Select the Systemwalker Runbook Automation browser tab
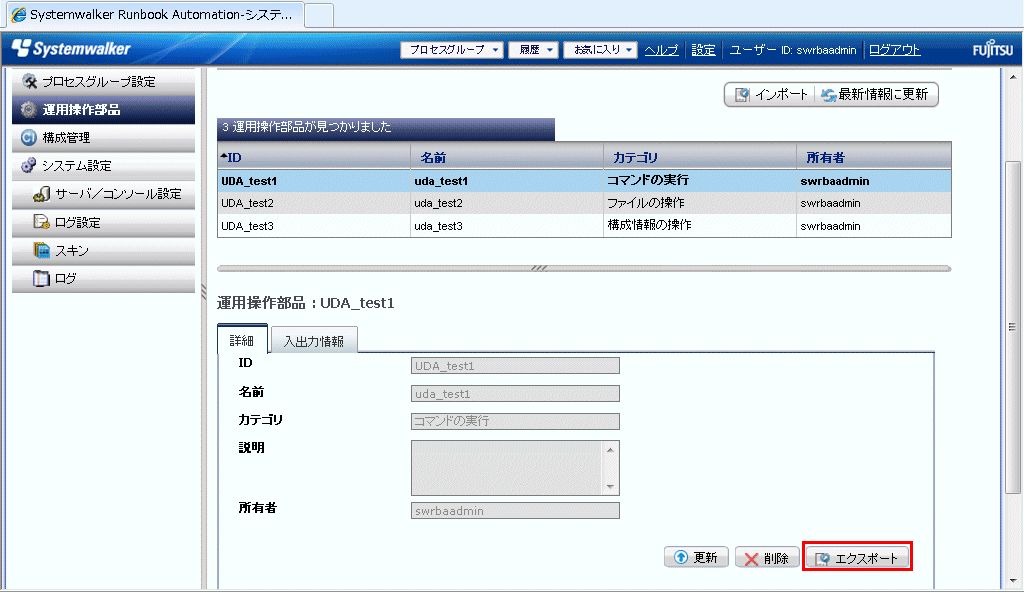The width and height of the screenshot is (1024, 592). pyautogui.click(x=153, y=14)
